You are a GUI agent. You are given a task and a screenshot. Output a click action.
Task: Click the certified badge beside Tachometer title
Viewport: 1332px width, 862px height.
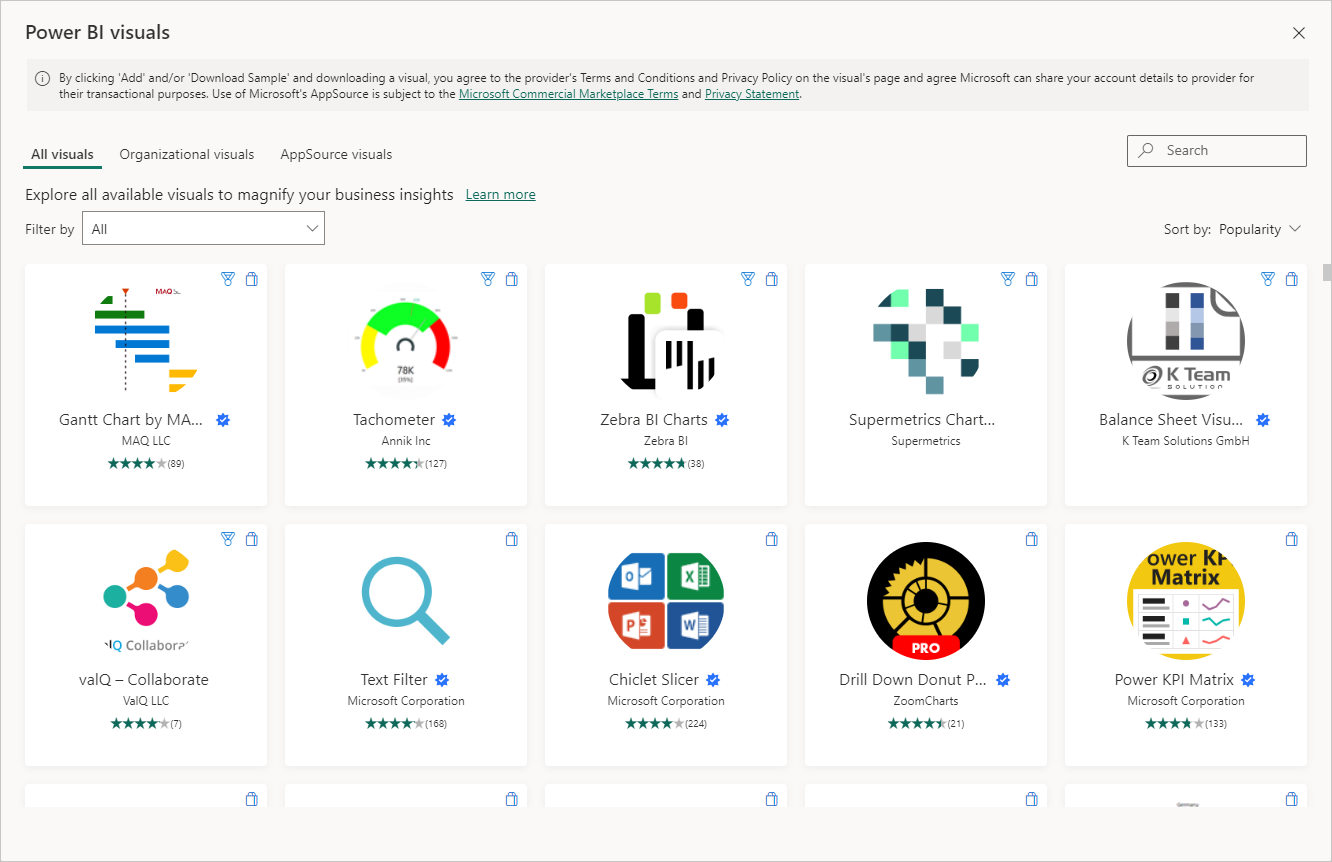pyautogui.click(x=449, y=420)
